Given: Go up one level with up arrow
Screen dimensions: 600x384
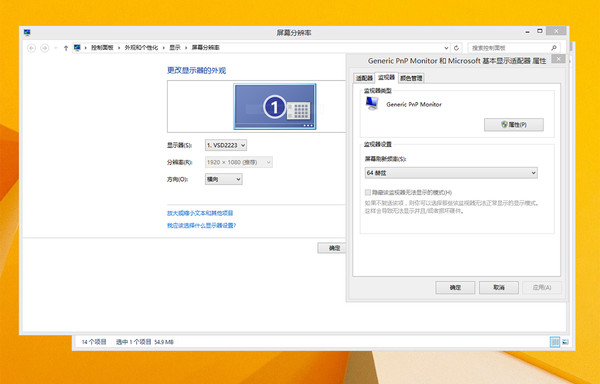Looking at the screenshot, I should [66, 48].
